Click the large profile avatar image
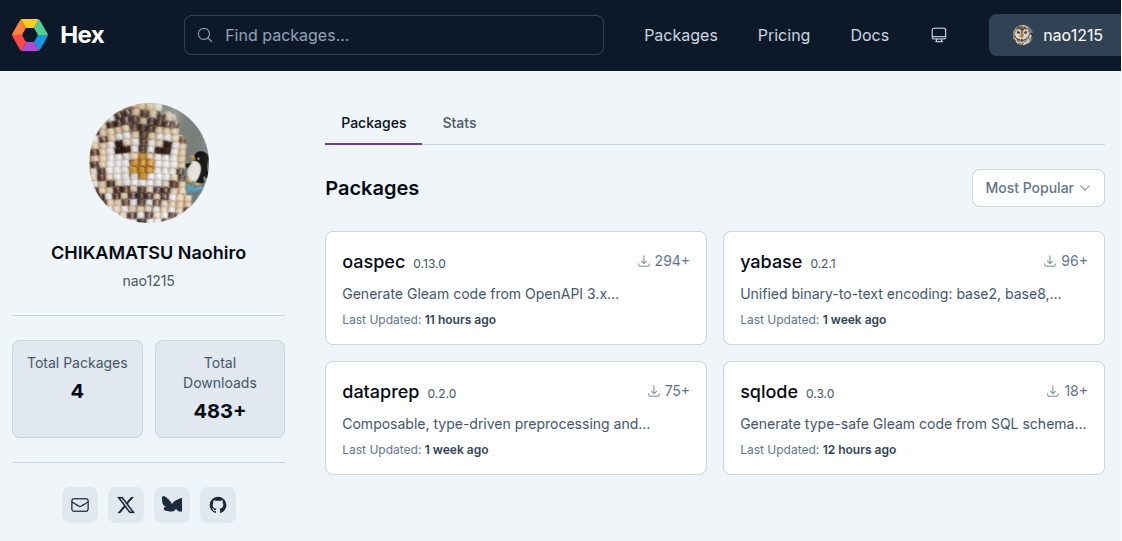Screen dimensions: 1122x541 point(148,162)
